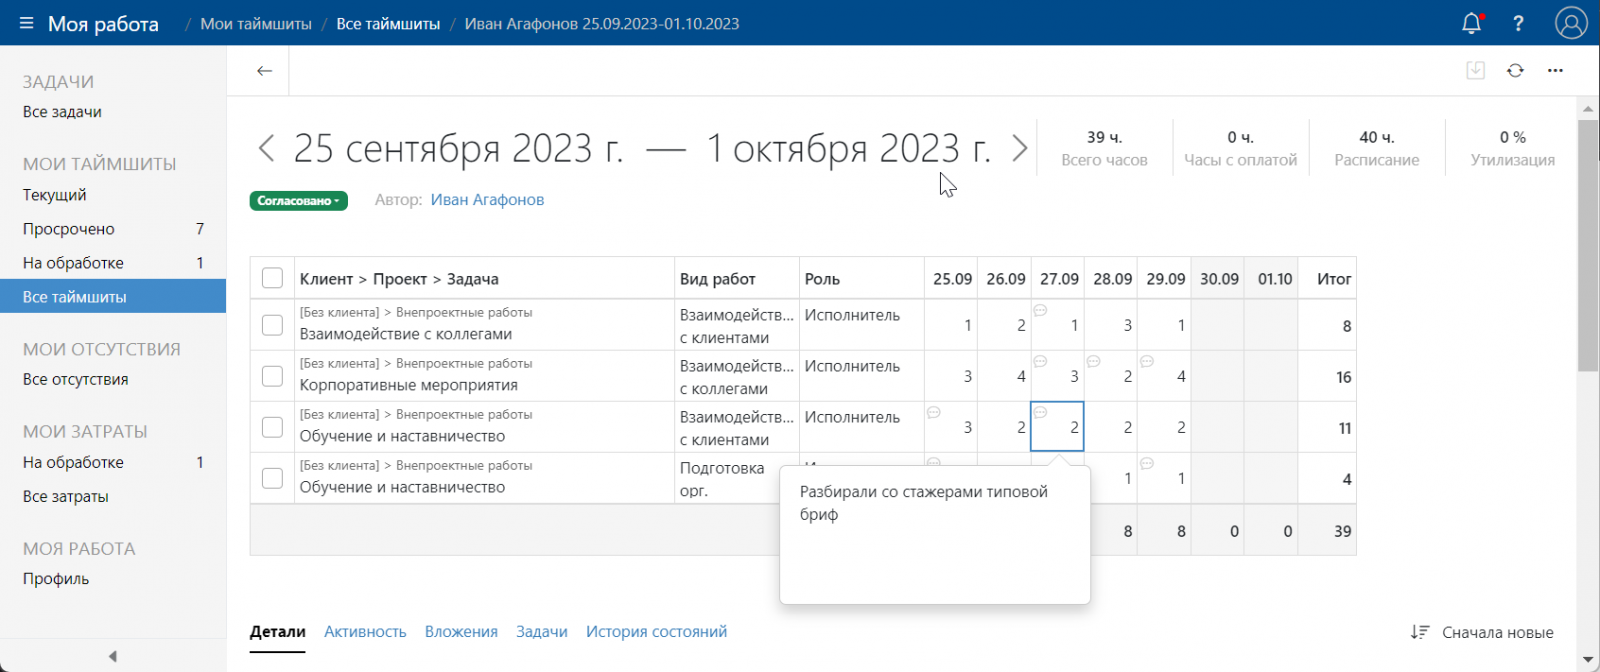Click the back arrow button
1600x672 pixels.
264,71
